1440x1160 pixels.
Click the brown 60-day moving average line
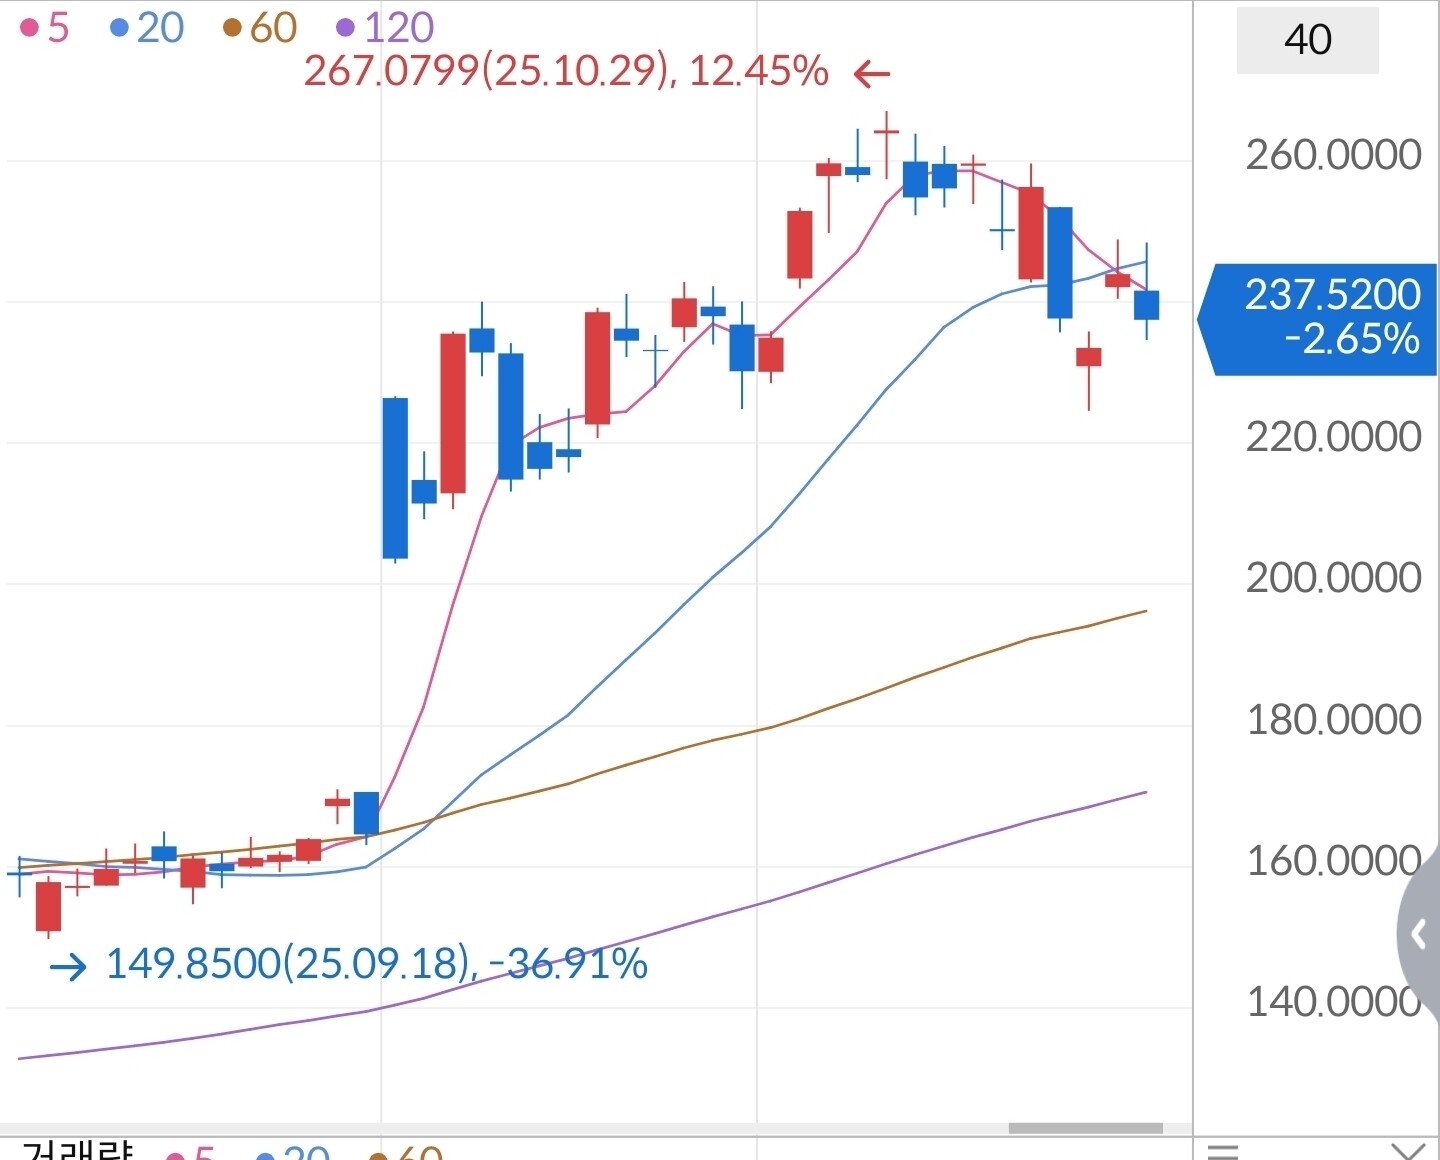pos(800,718)
